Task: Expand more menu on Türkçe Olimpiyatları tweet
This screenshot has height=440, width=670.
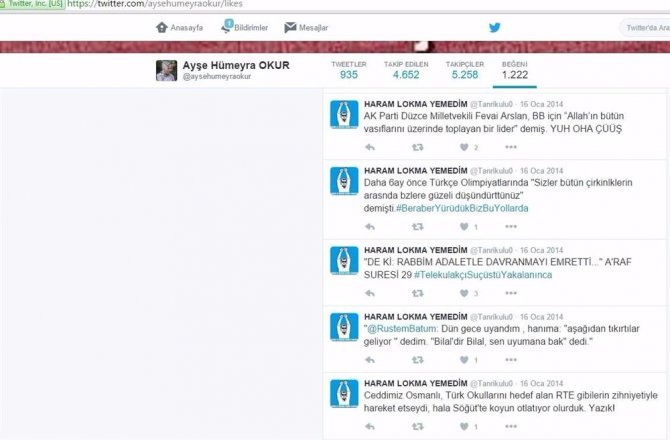Action: tap(509, 227)
